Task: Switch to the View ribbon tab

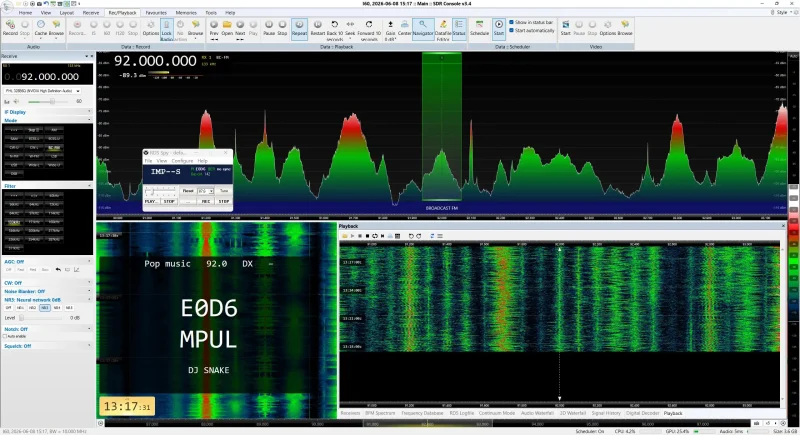Action: click(x=46, y=13)
